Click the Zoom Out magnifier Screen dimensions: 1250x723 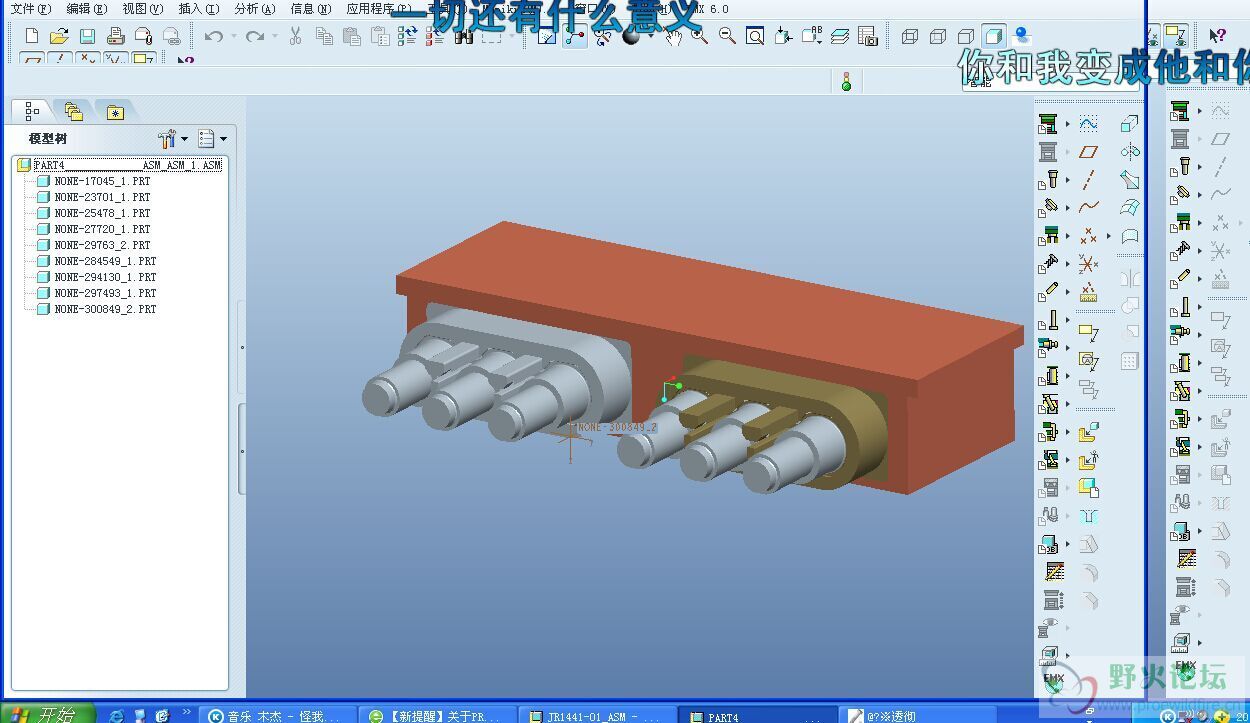point(727,37)
